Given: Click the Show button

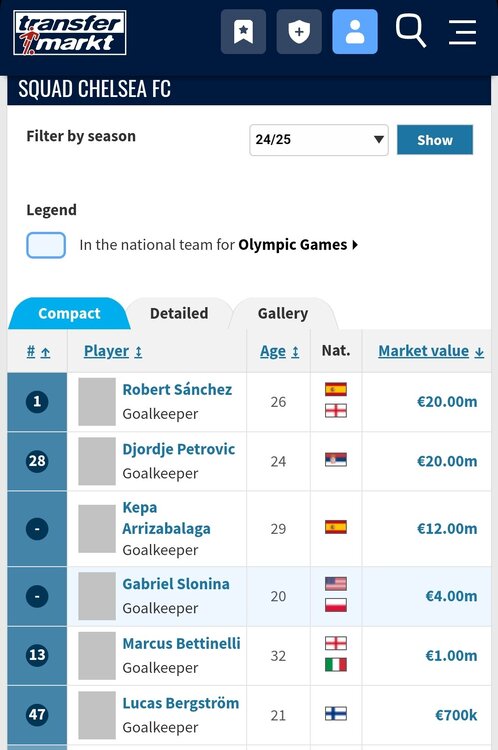Looking at the screenshot, I should coord(435,140).
